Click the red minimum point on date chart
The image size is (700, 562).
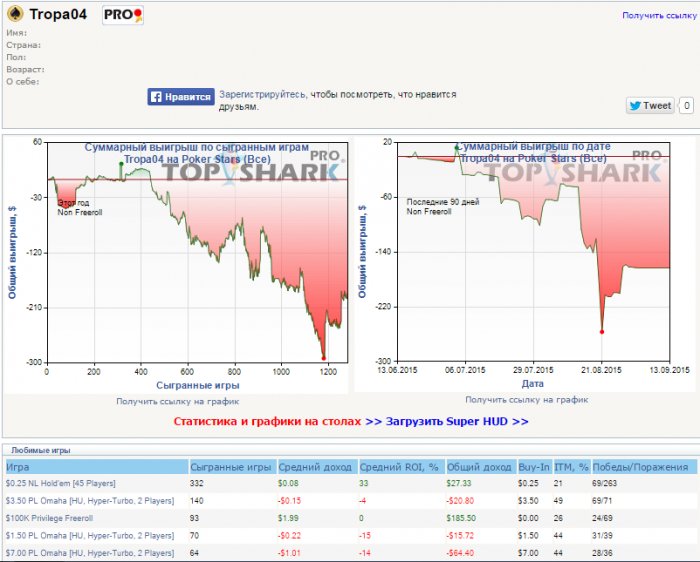coord(602,332)
